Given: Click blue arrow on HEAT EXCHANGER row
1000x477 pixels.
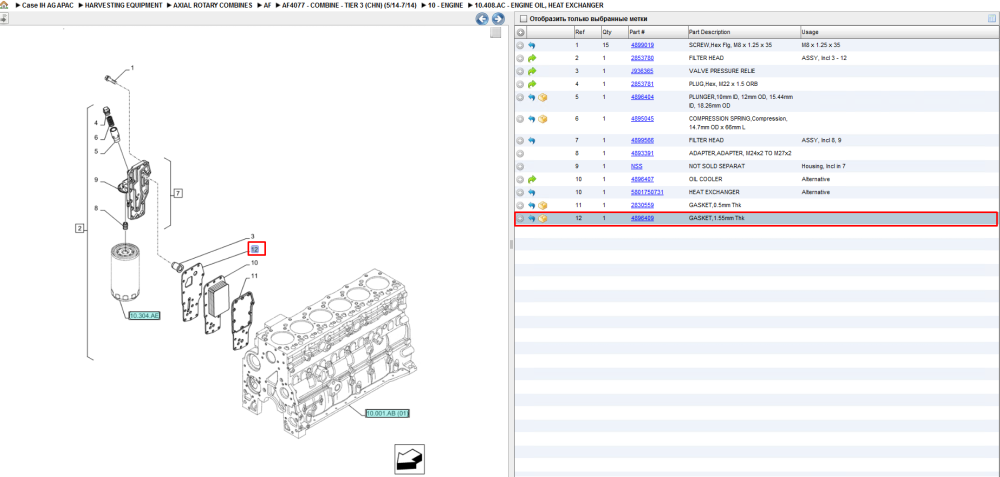Looking at the screenshot, I should [x=531, y=192].
